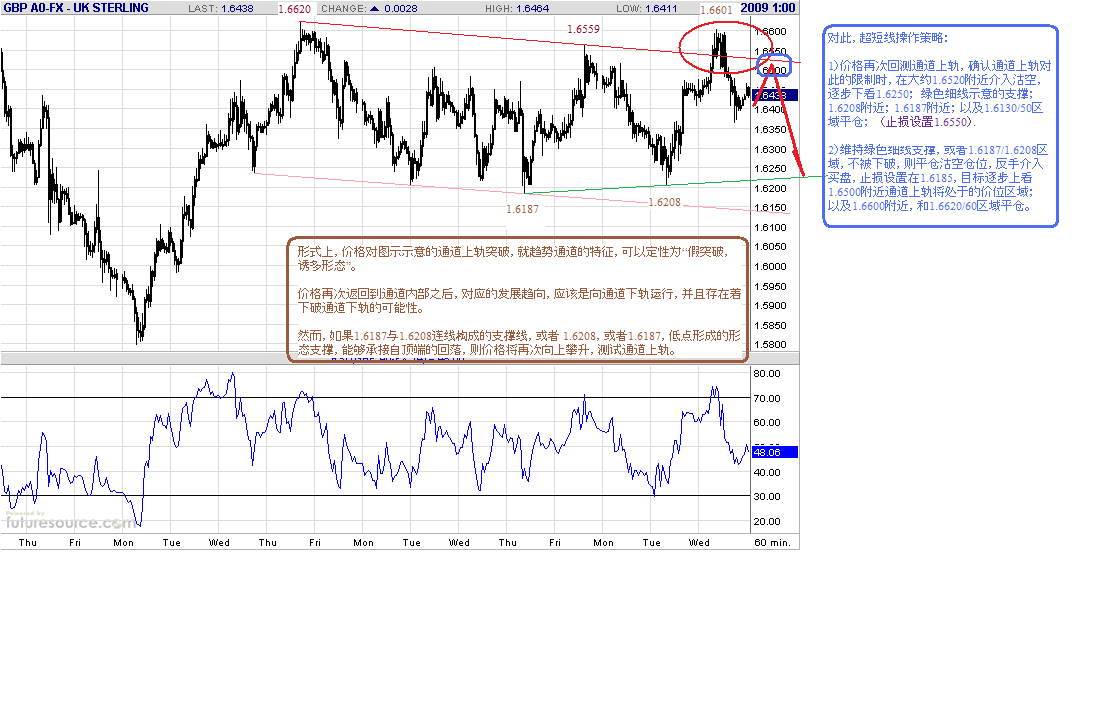This screenshot has width=1108, height=703.
Task: Click the 1.5800 price axis label
Action: click(770, 344)
